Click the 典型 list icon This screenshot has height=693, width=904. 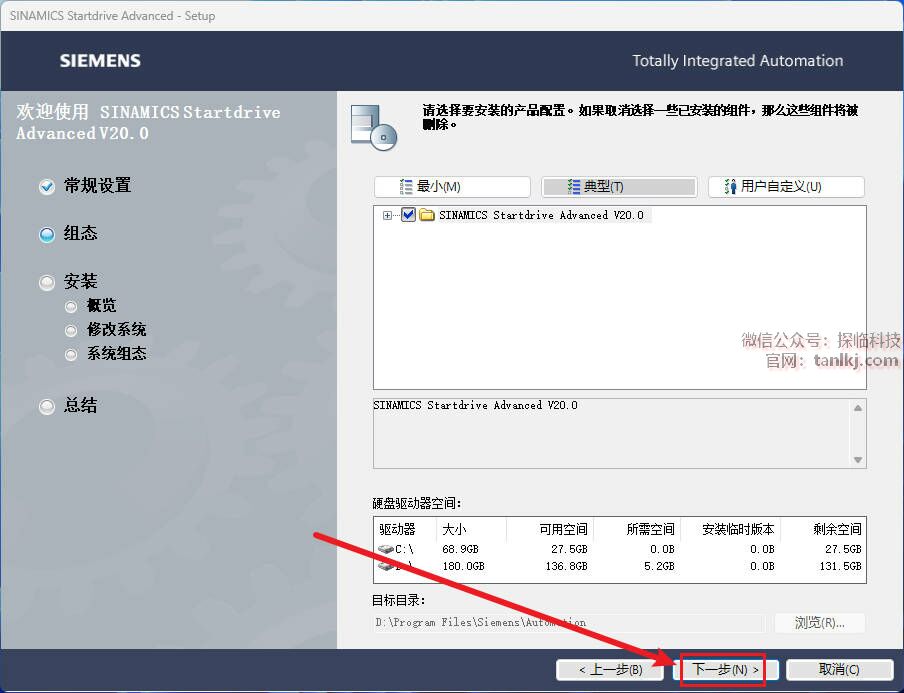[574, 187]
